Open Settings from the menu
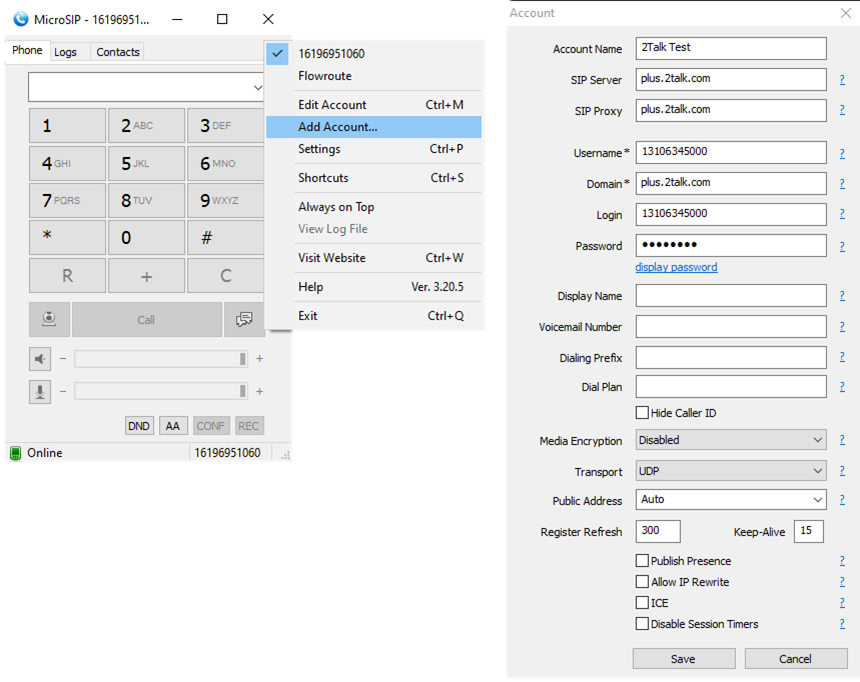 [x=374, y=149]
